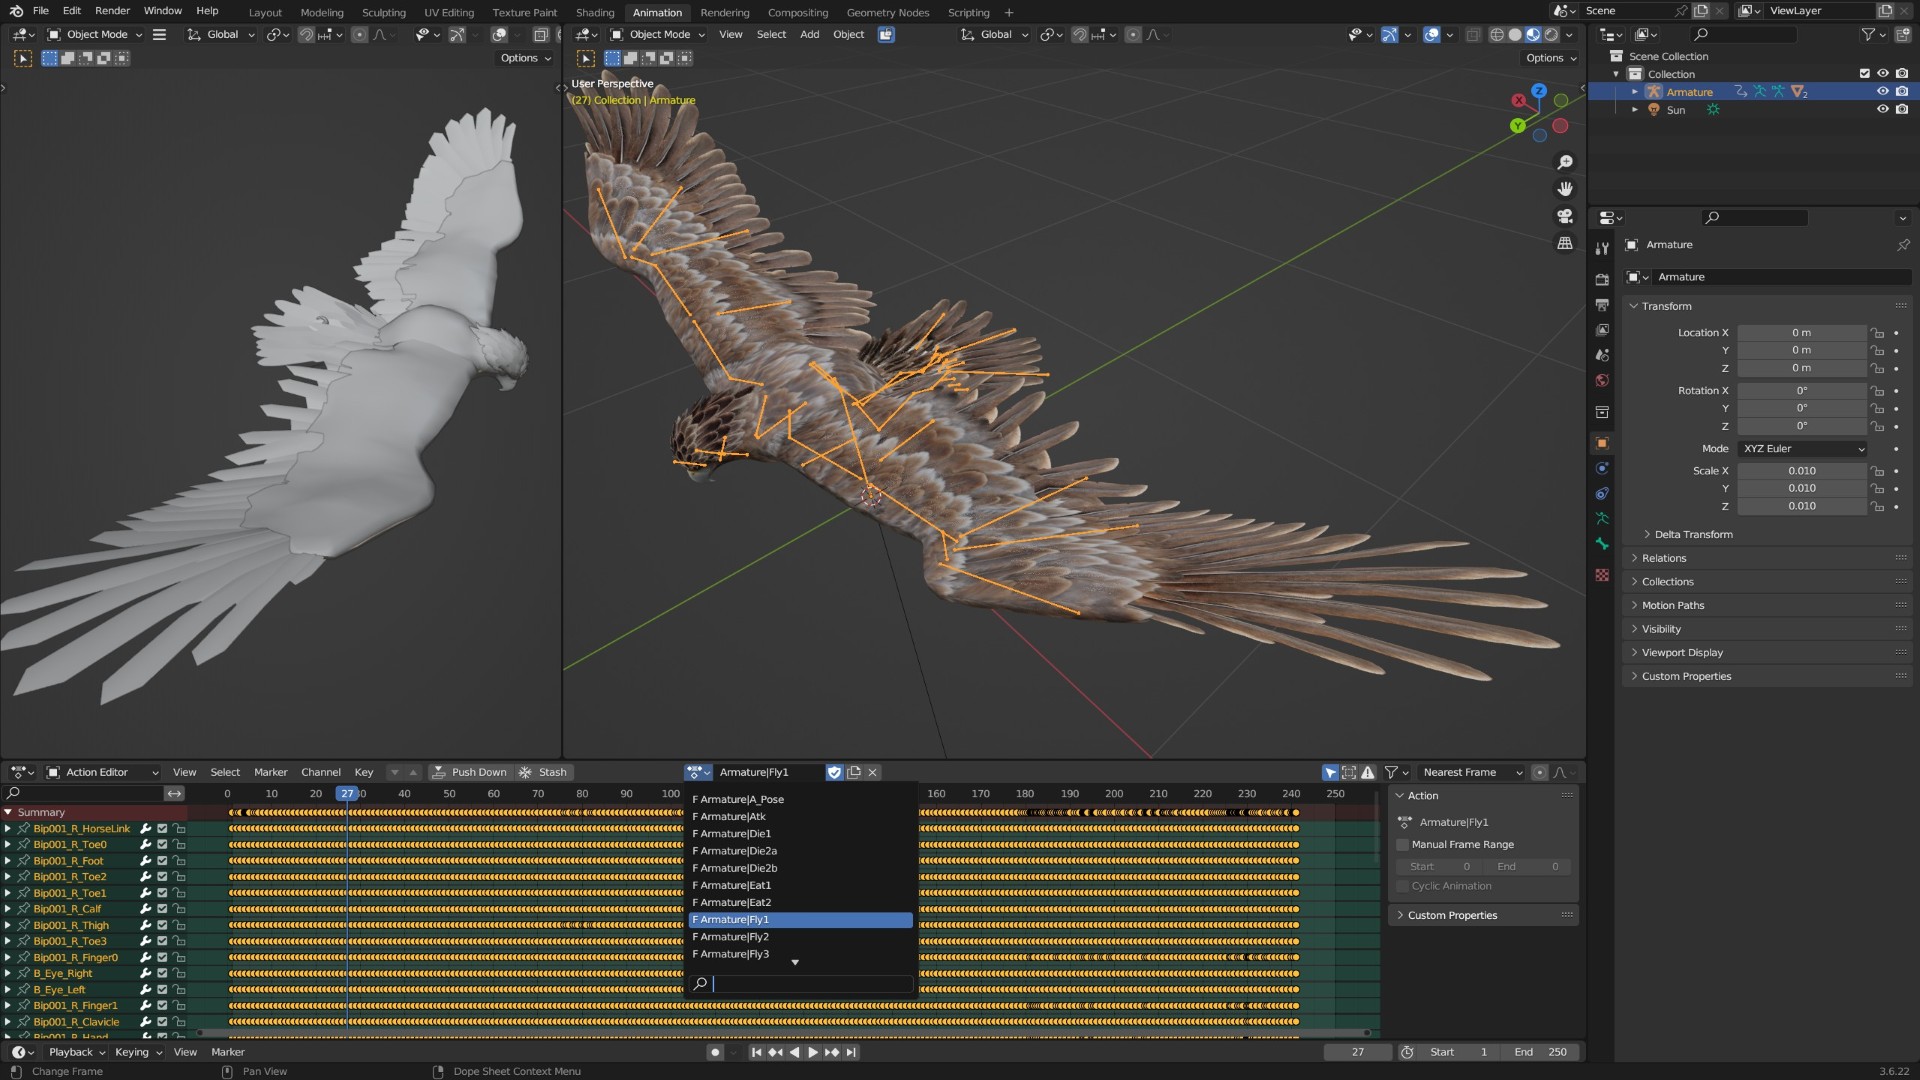This screenshot has width=1920, height=1080.
Task: Open the Nearest Frame snapping dropdown
Action: point(1472,772)
